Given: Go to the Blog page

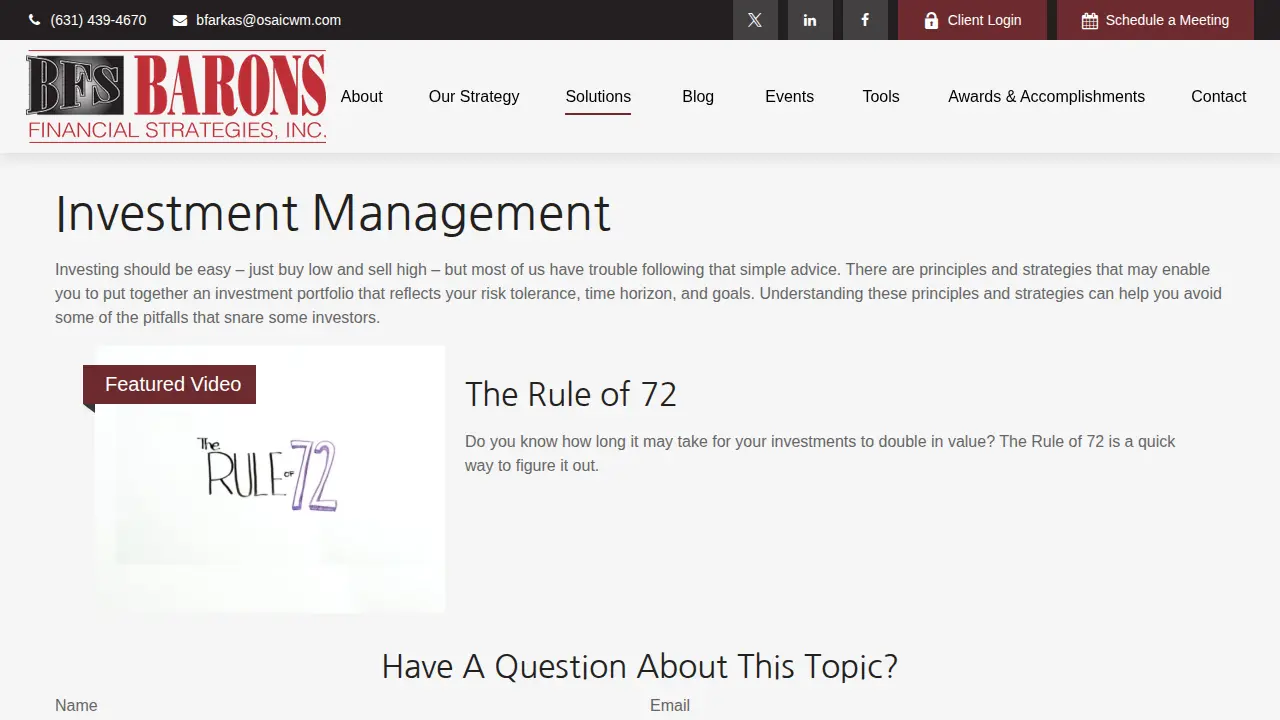Looking at the screenshot, I should [x=698, y=97].
